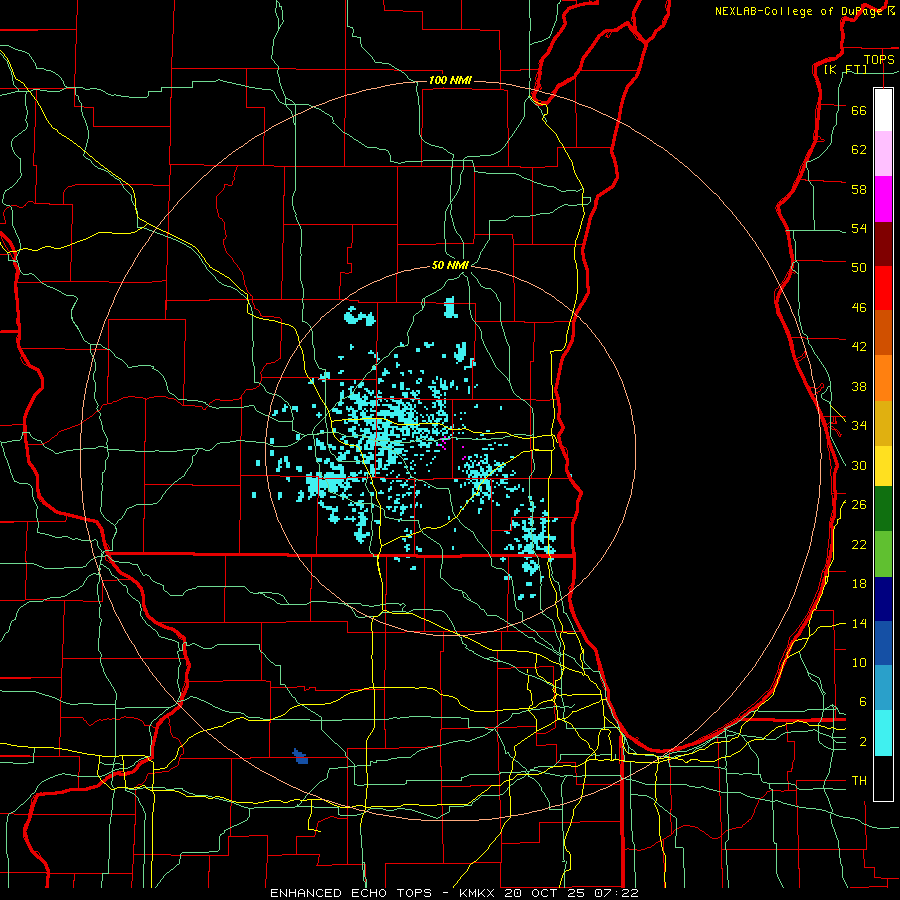Click the '38' legend value
The height and width of the screenshot is (900, 900).
tap(859, 386)
